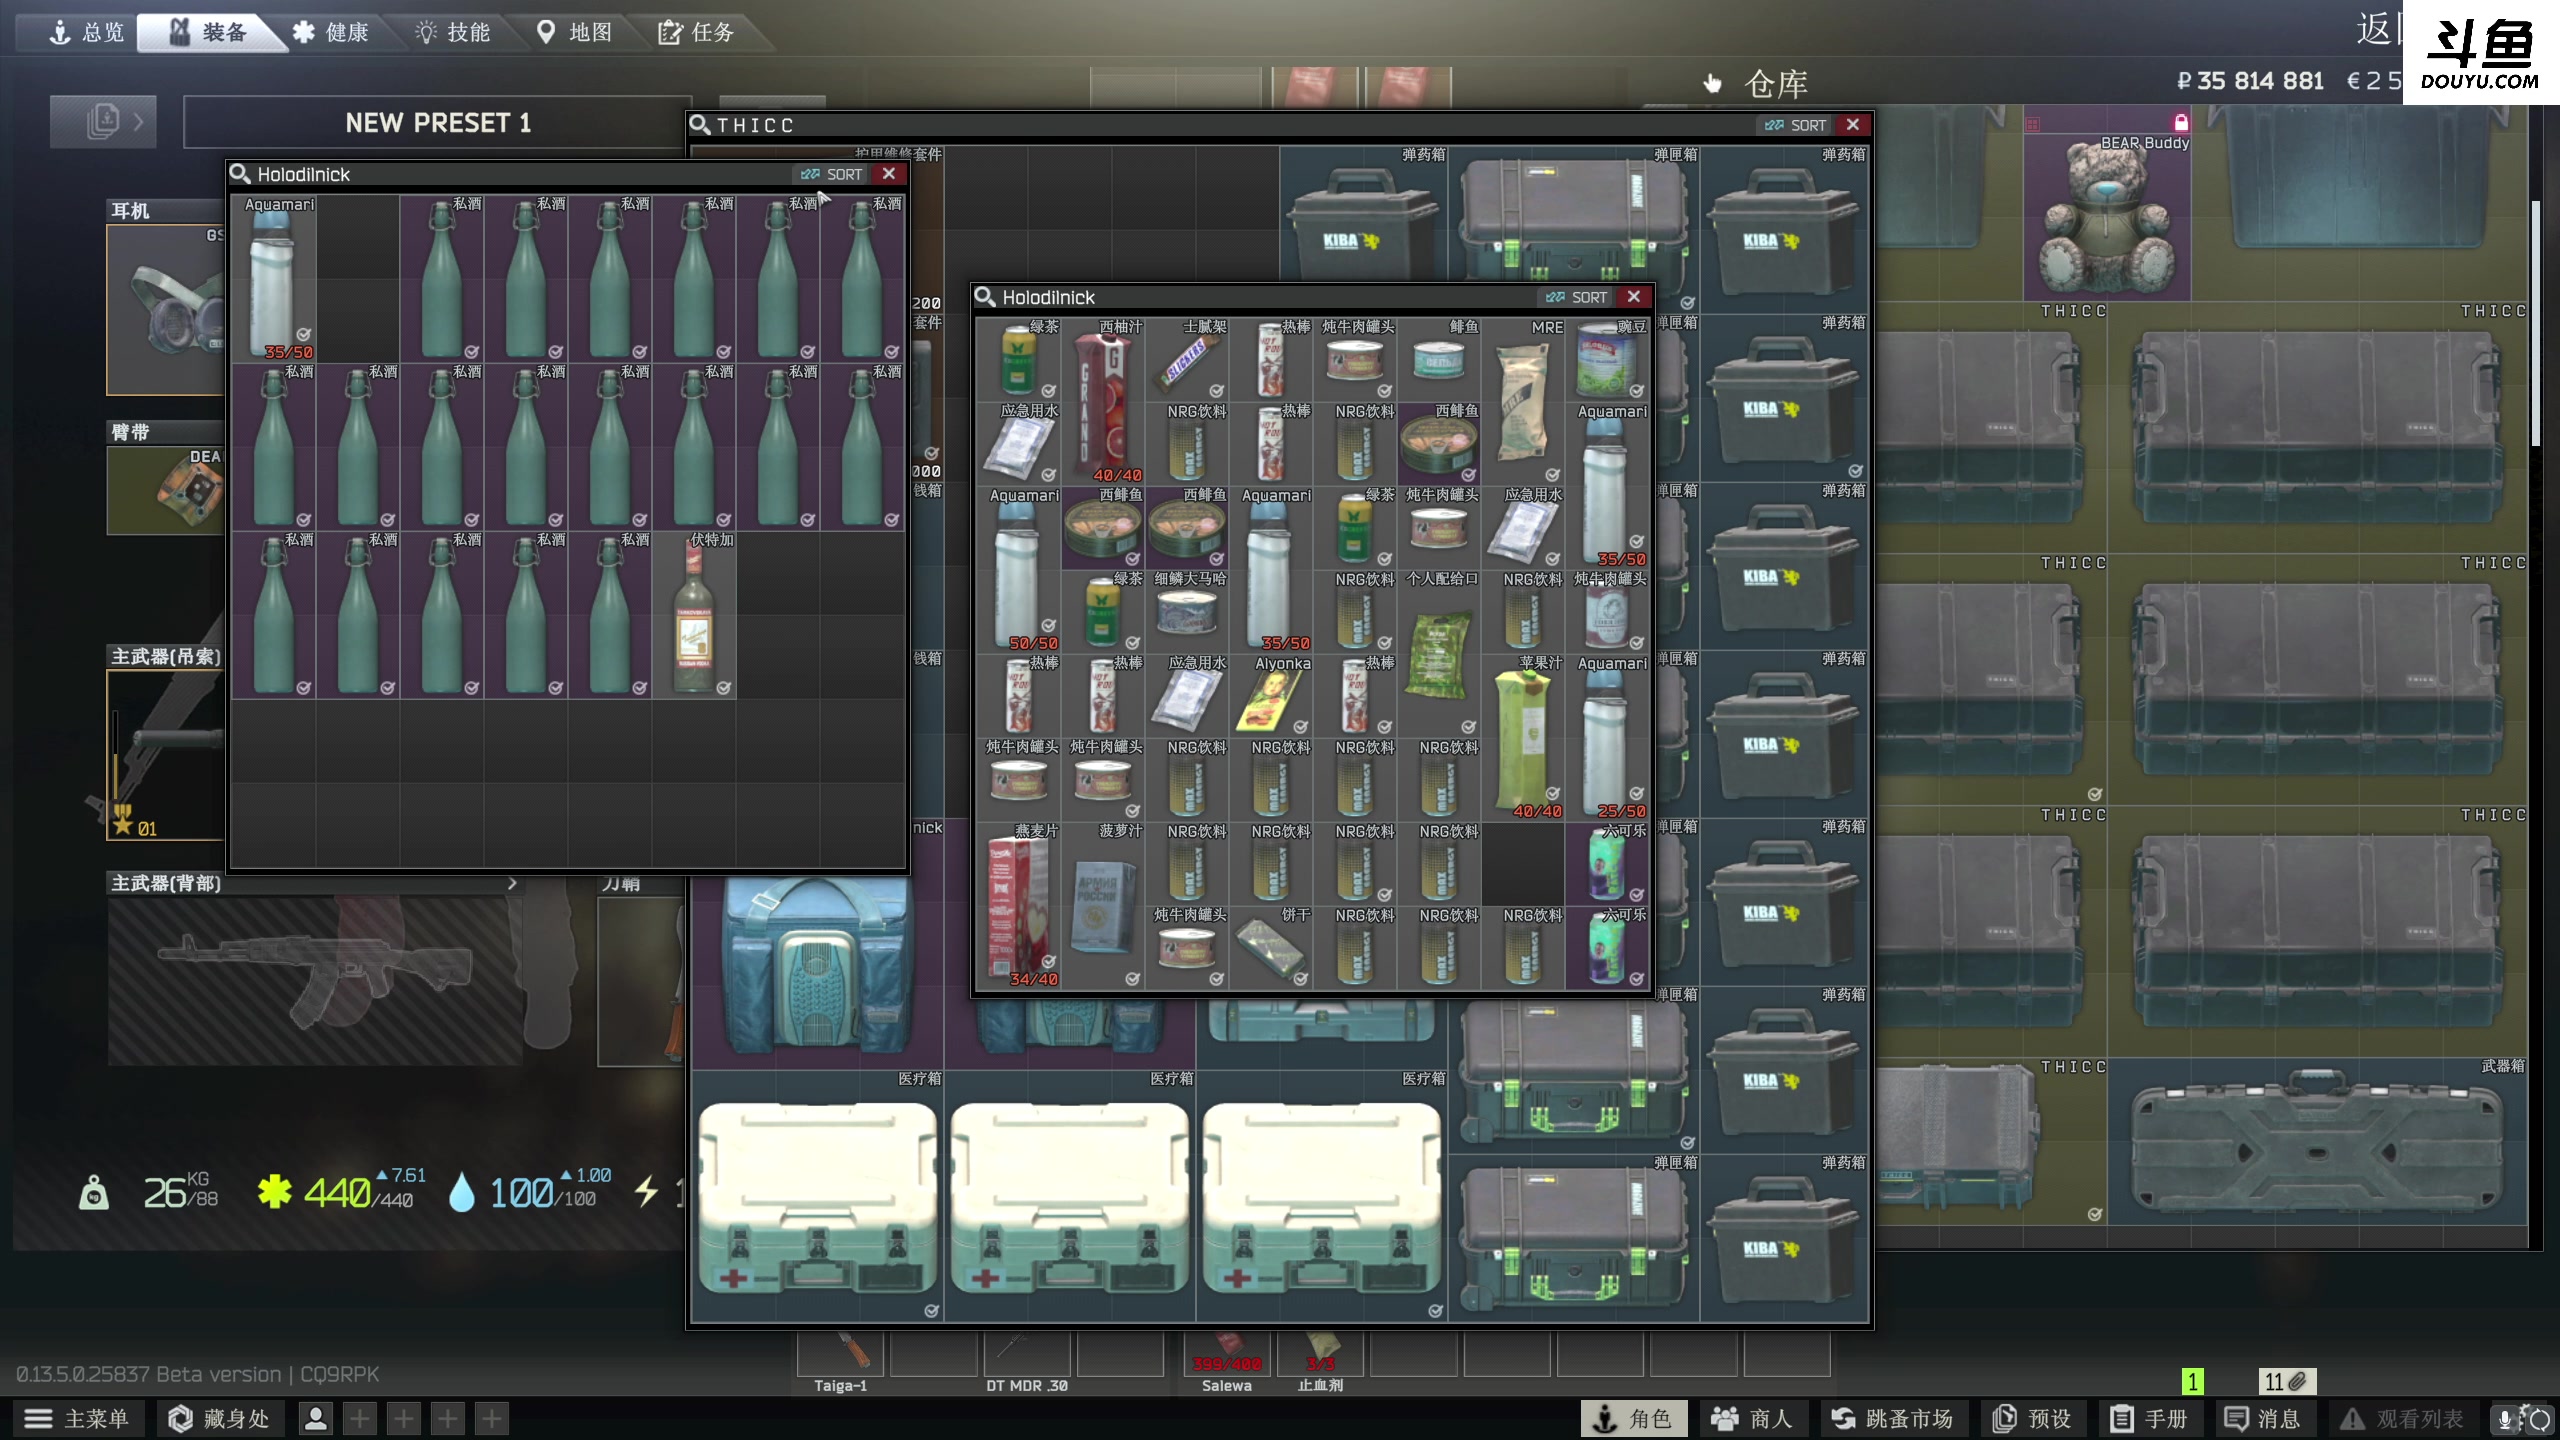Click the 11 attachments notification badge
This screenshot has width=2560, height=1440.
[2287, 1382]
